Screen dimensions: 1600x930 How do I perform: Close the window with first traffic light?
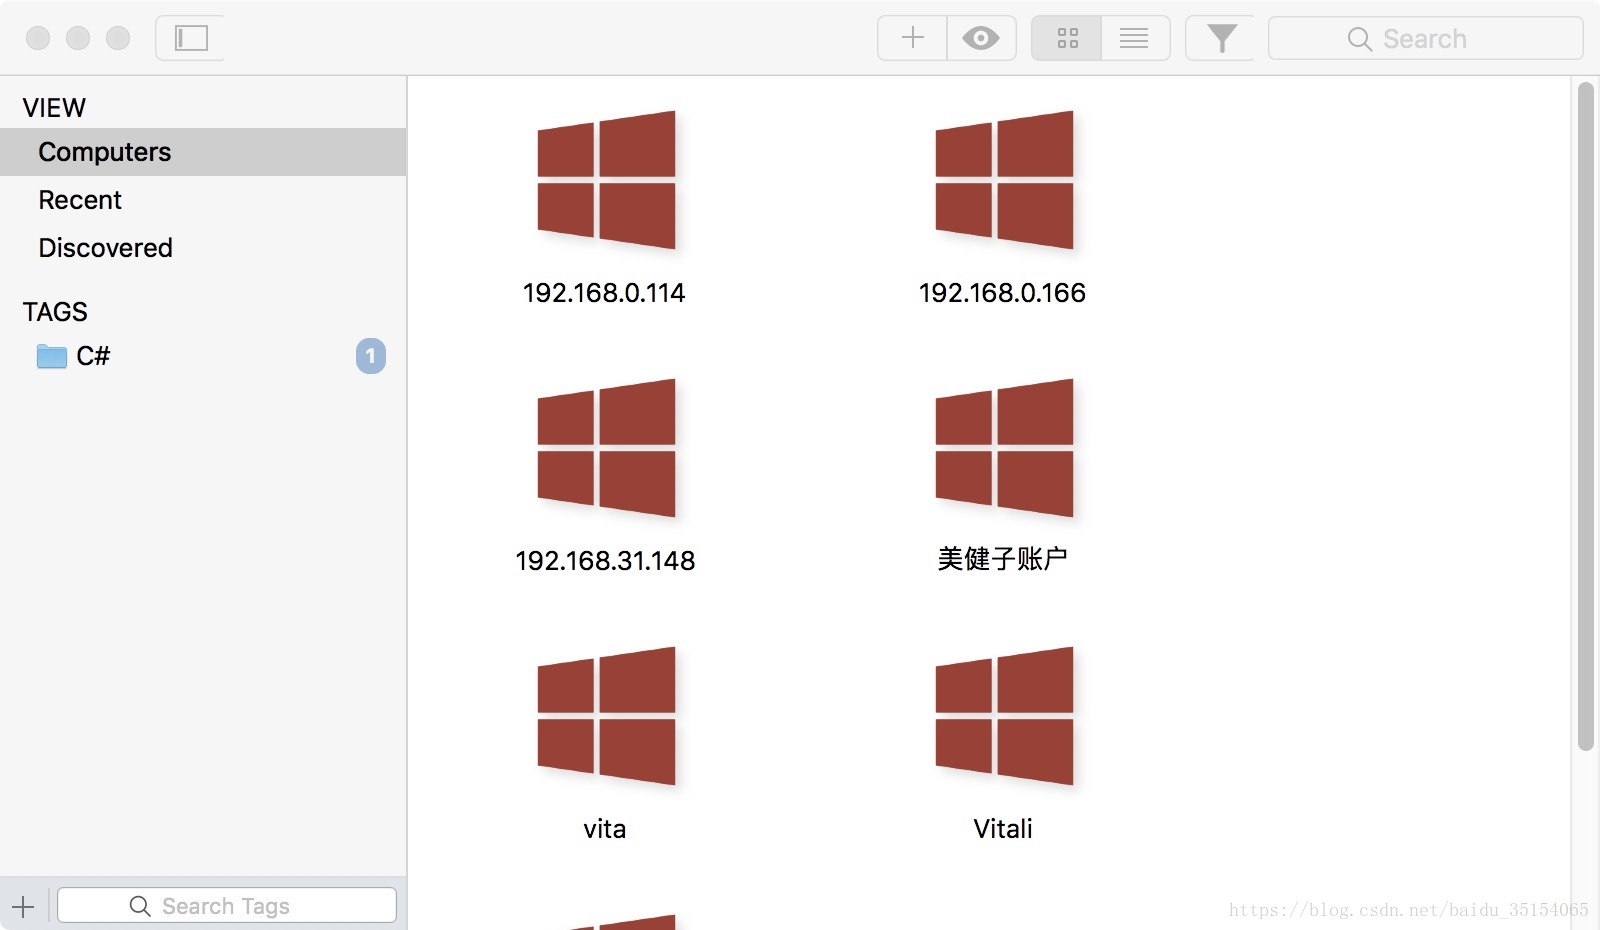38,38
